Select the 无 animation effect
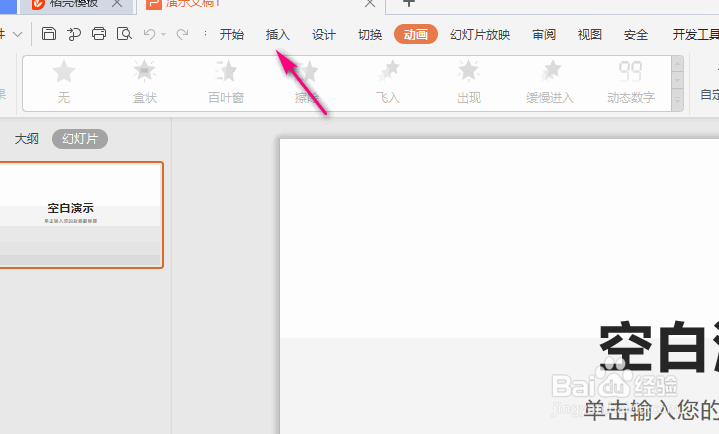Viewport: 719px width, 434px height. pos(64,83)
